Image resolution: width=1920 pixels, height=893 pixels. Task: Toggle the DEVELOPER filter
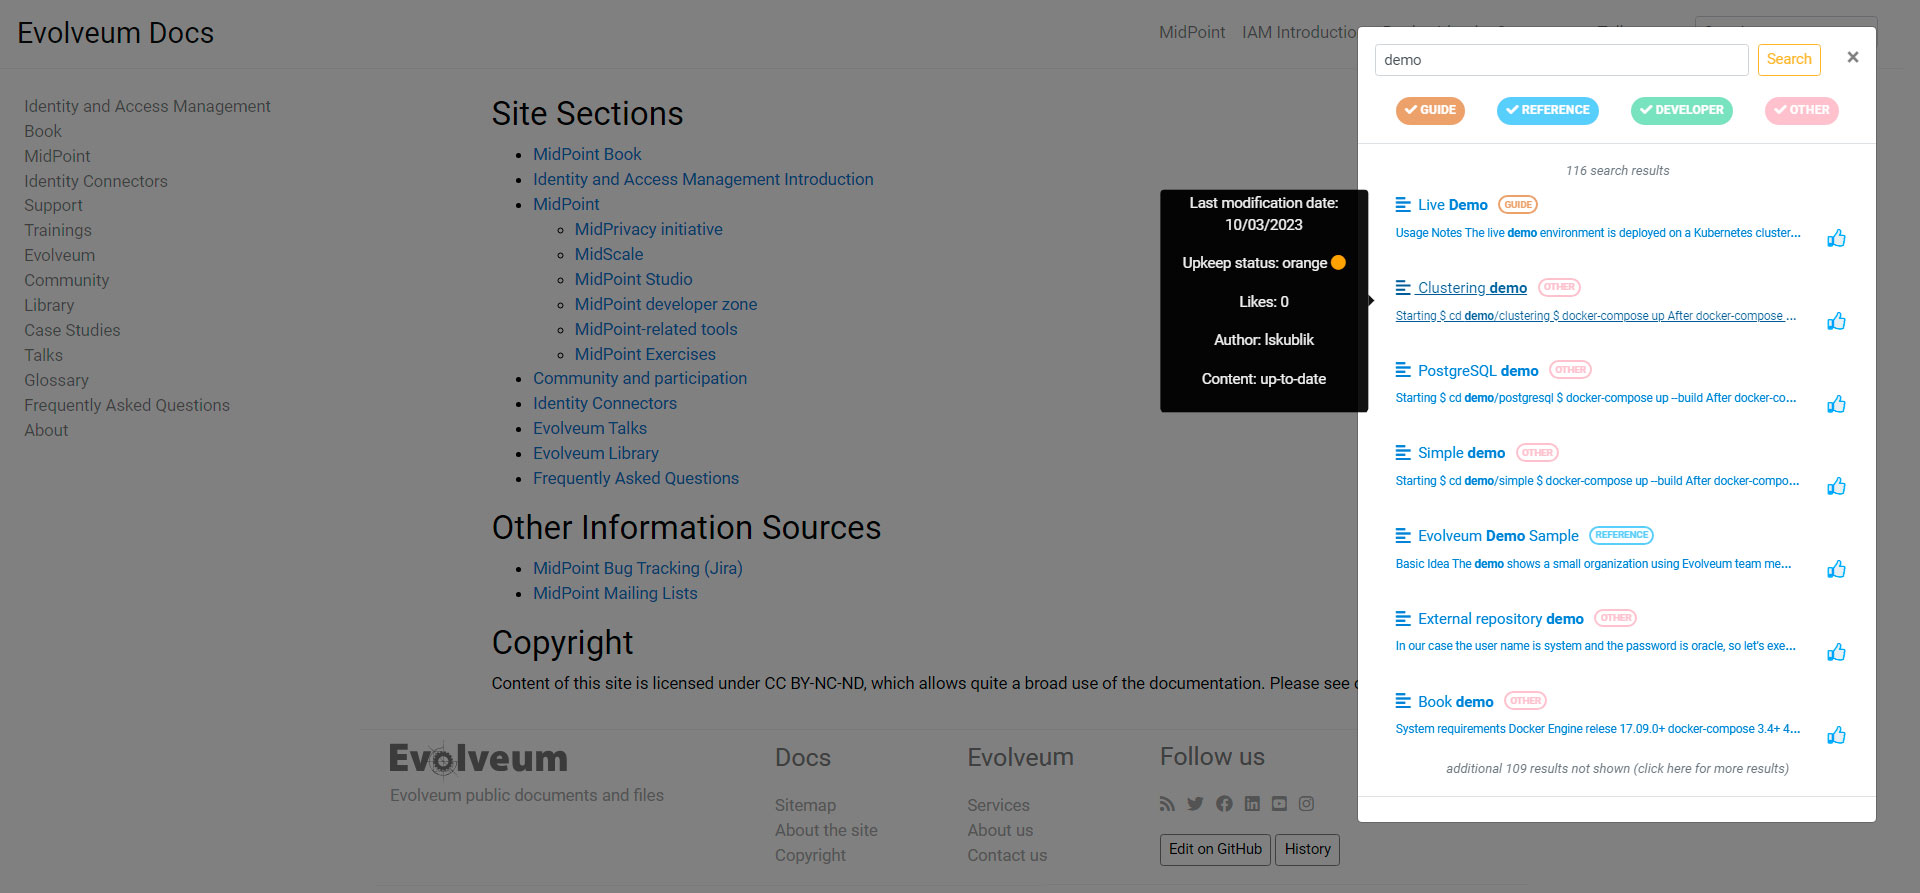click(1681, 110)
